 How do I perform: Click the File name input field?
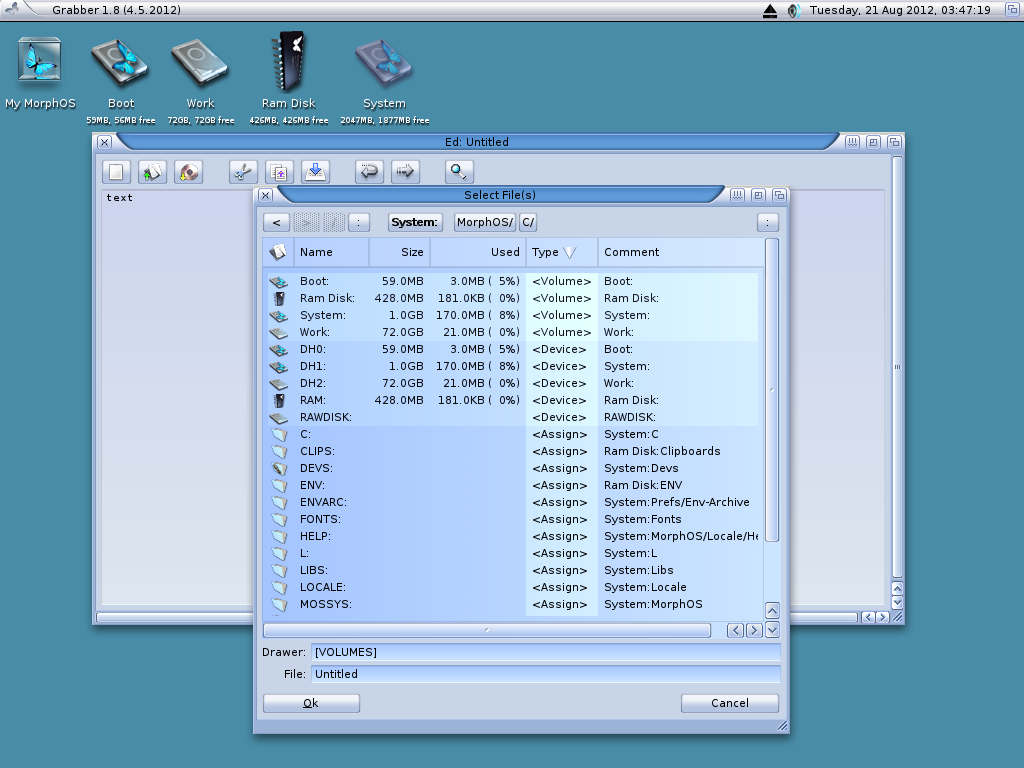[x=545, y=674]
